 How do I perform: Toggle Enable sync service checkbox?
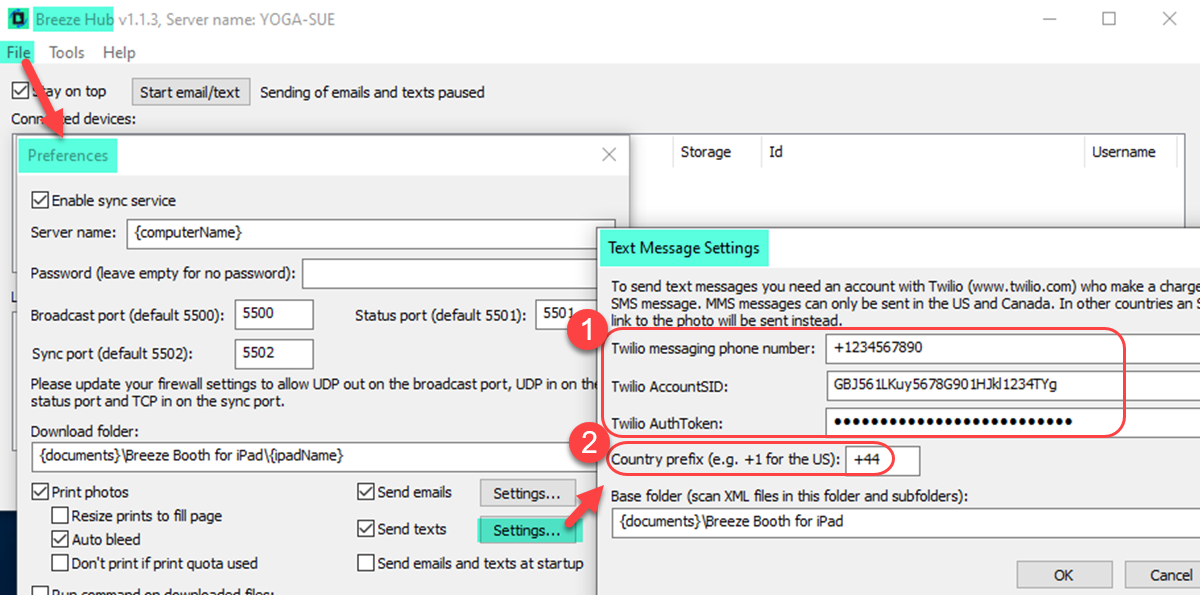click(40, 200)
